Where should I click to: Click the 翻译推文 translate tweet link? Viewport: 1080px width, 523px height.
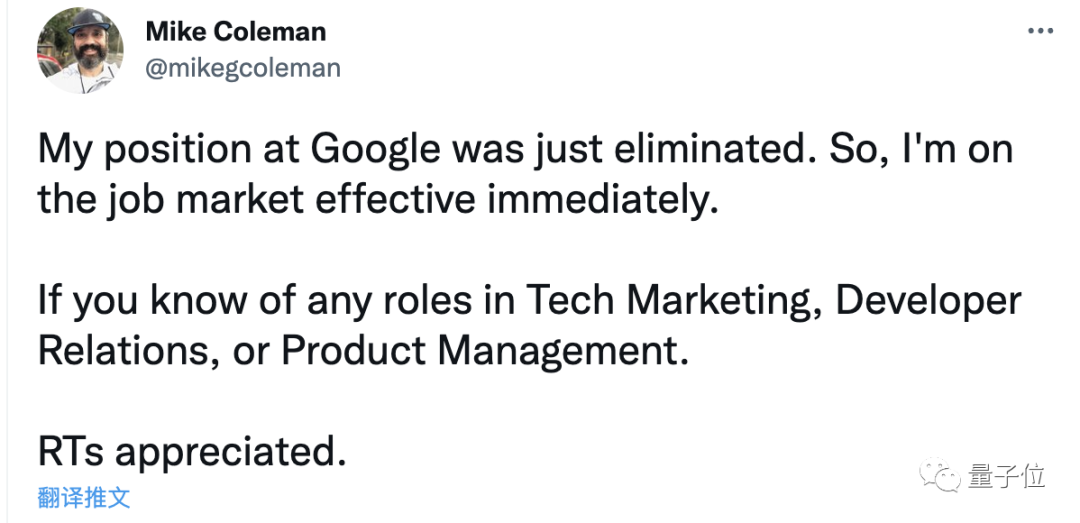click(x=84, y=497)
